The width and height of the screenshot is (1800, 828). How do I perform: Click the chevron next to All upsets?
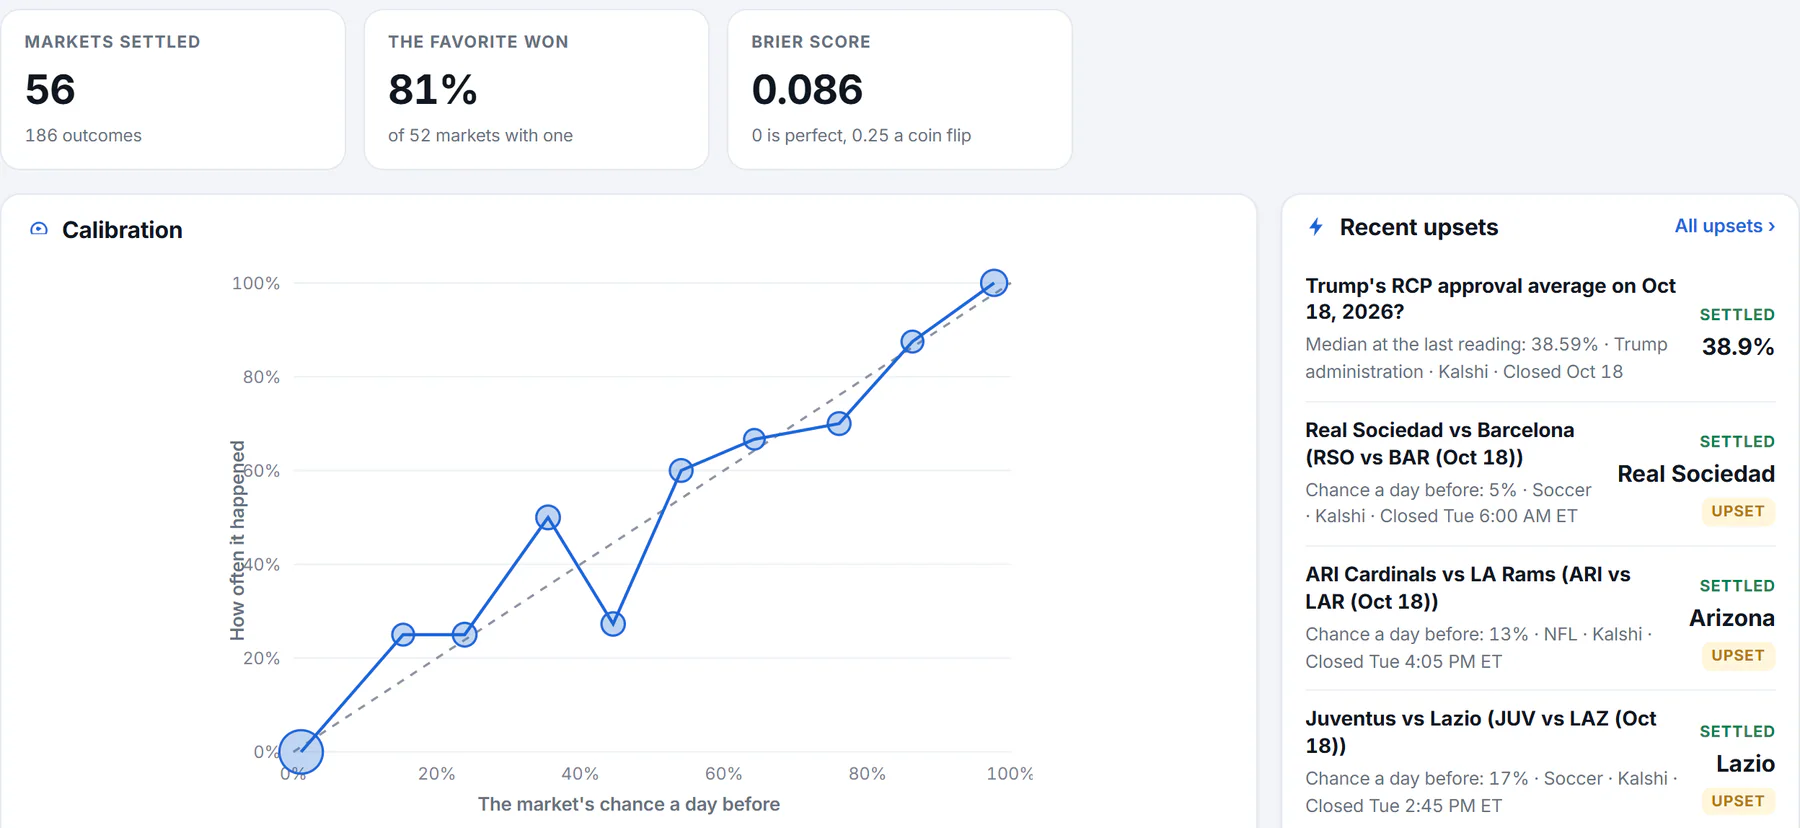click(x=1771, y=226)
